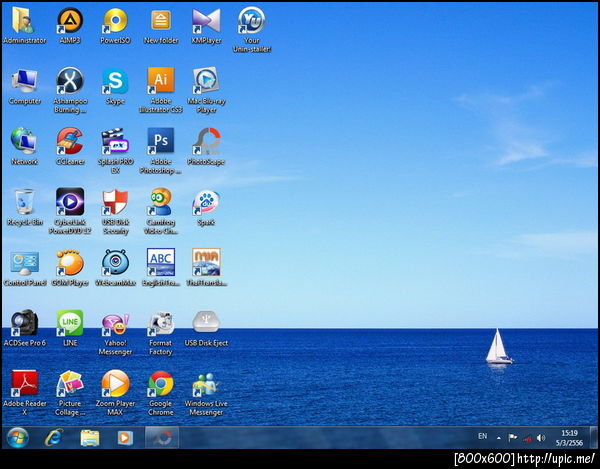
Task: Select Format Factory shortcut
Action: pyautogui.click(x=161, y=324)
